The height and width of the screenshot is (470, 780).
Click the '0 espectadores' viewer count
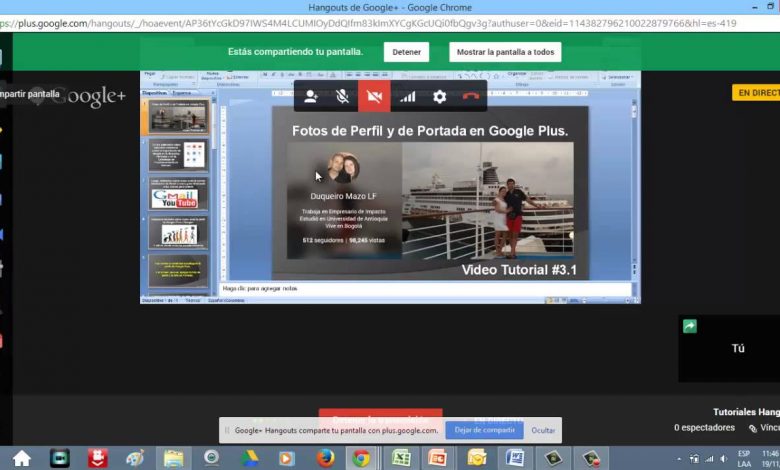pos(704,428)
